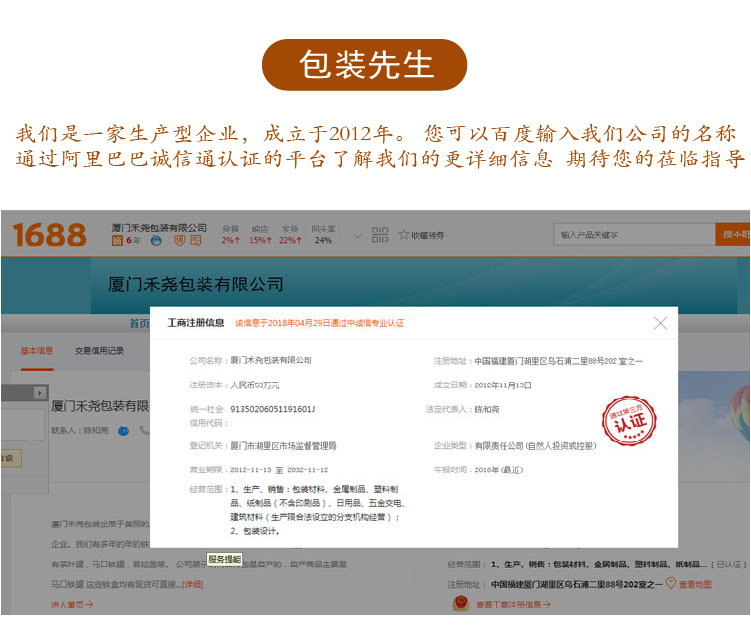This screenshot has width=751, height=627.
Task: Click the 详细 link in company description
Action: coord(192,584)
